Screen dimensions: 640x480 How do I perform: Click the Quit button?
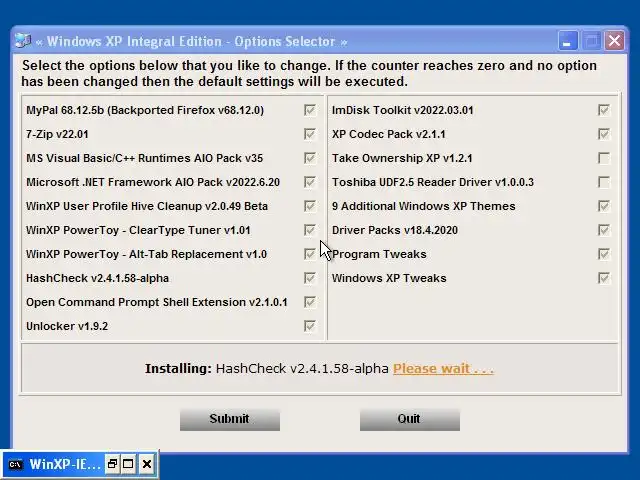pos(410,420)
